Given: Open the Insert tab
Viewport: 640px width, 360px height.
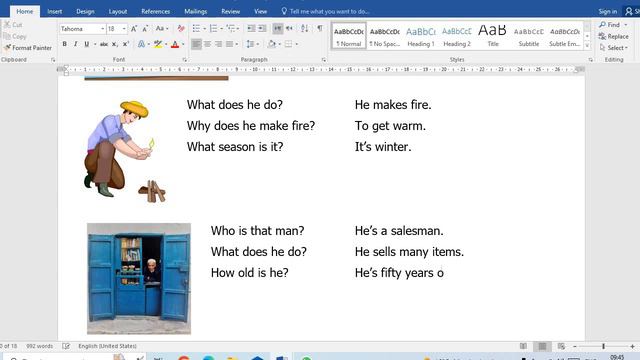Looking at the screenshot, I should point(55,11).
